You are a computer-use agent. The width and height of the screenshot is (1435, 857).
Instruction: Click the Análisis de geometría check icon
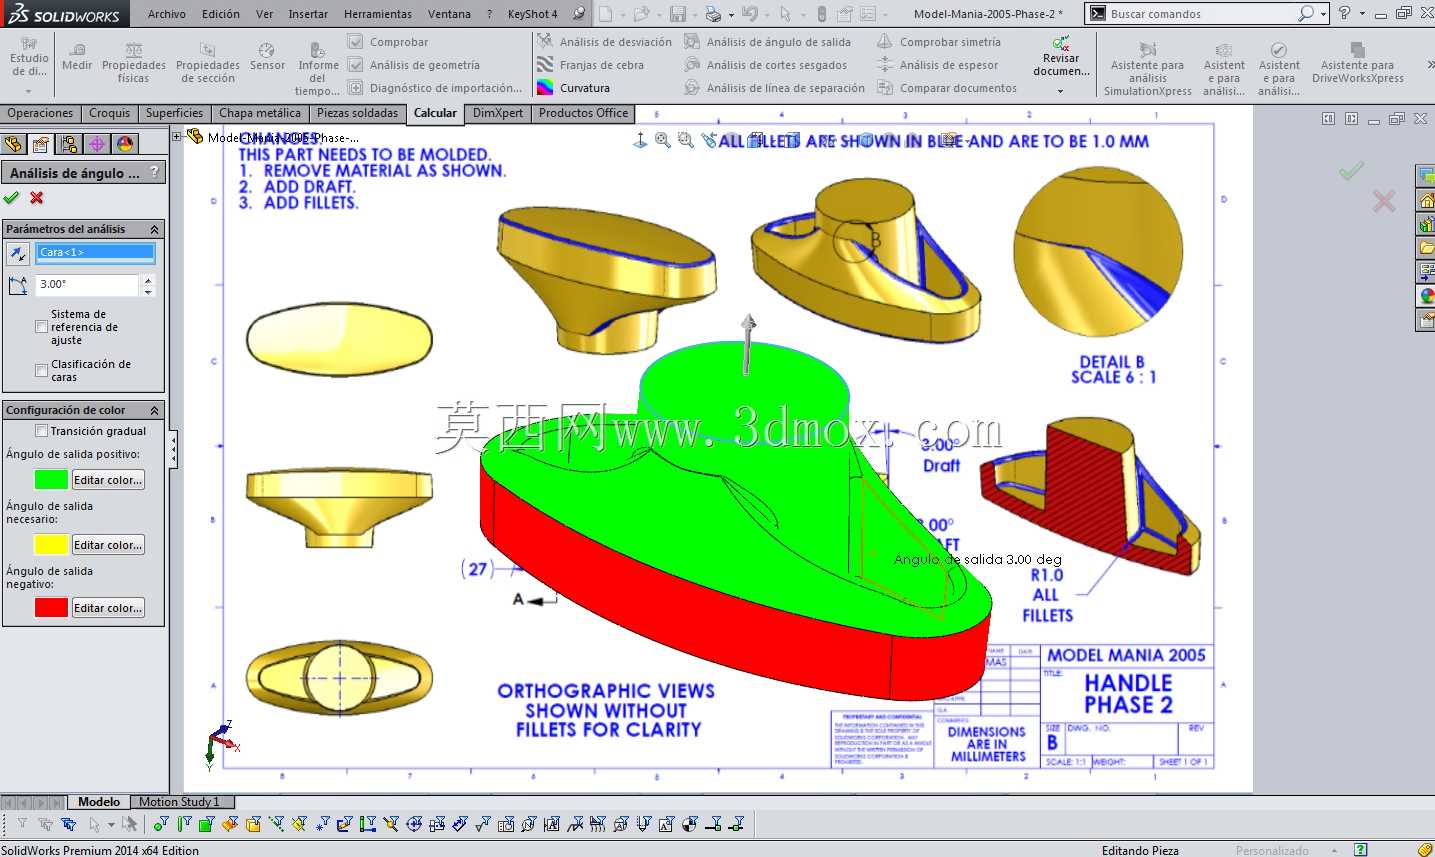[355, 65]
